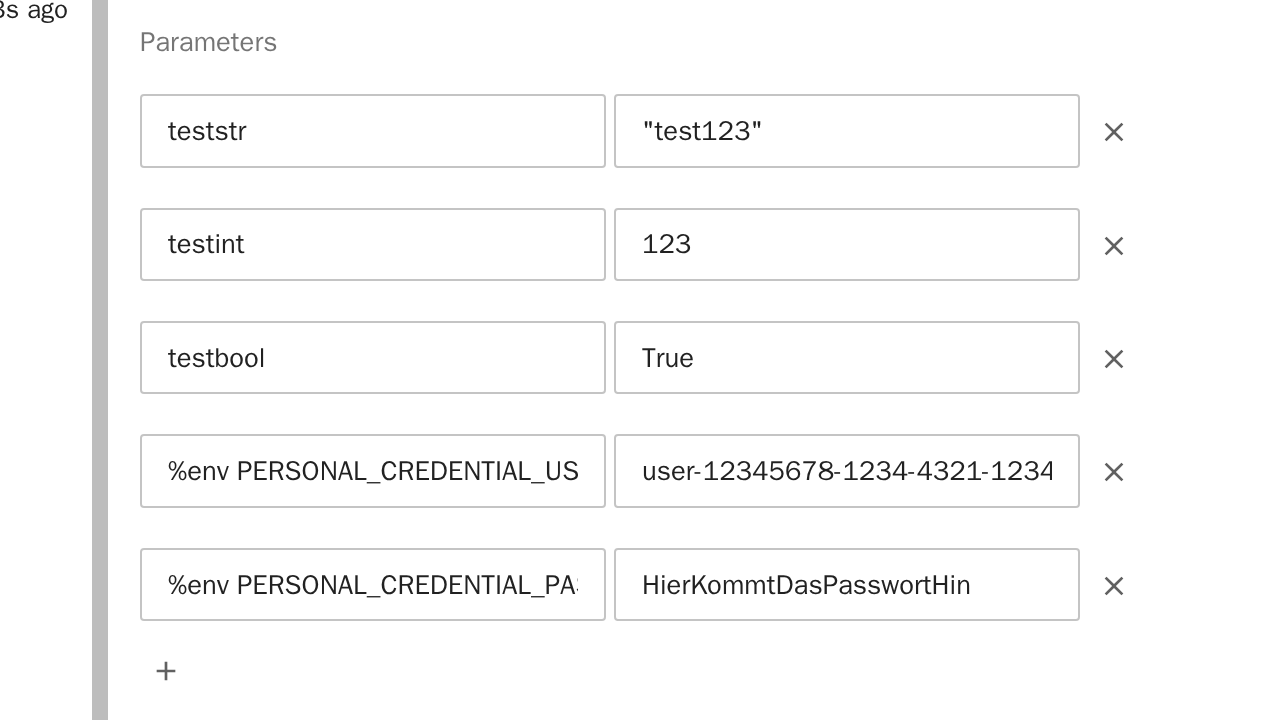Viewport: 1280px width, 720px height.
Task: Remove the HierKommtDasPasswortHin parameter row
Action: (x=1113, y=586)
